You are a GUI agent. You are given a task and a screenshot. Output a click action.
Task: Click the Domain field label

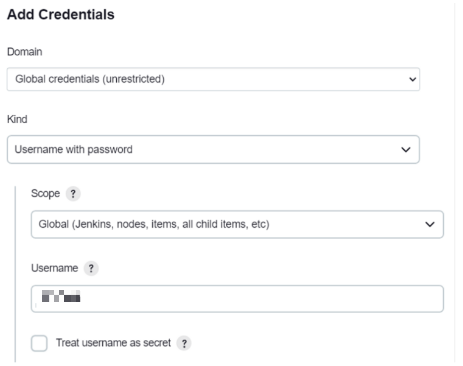(x=25, y=52)
